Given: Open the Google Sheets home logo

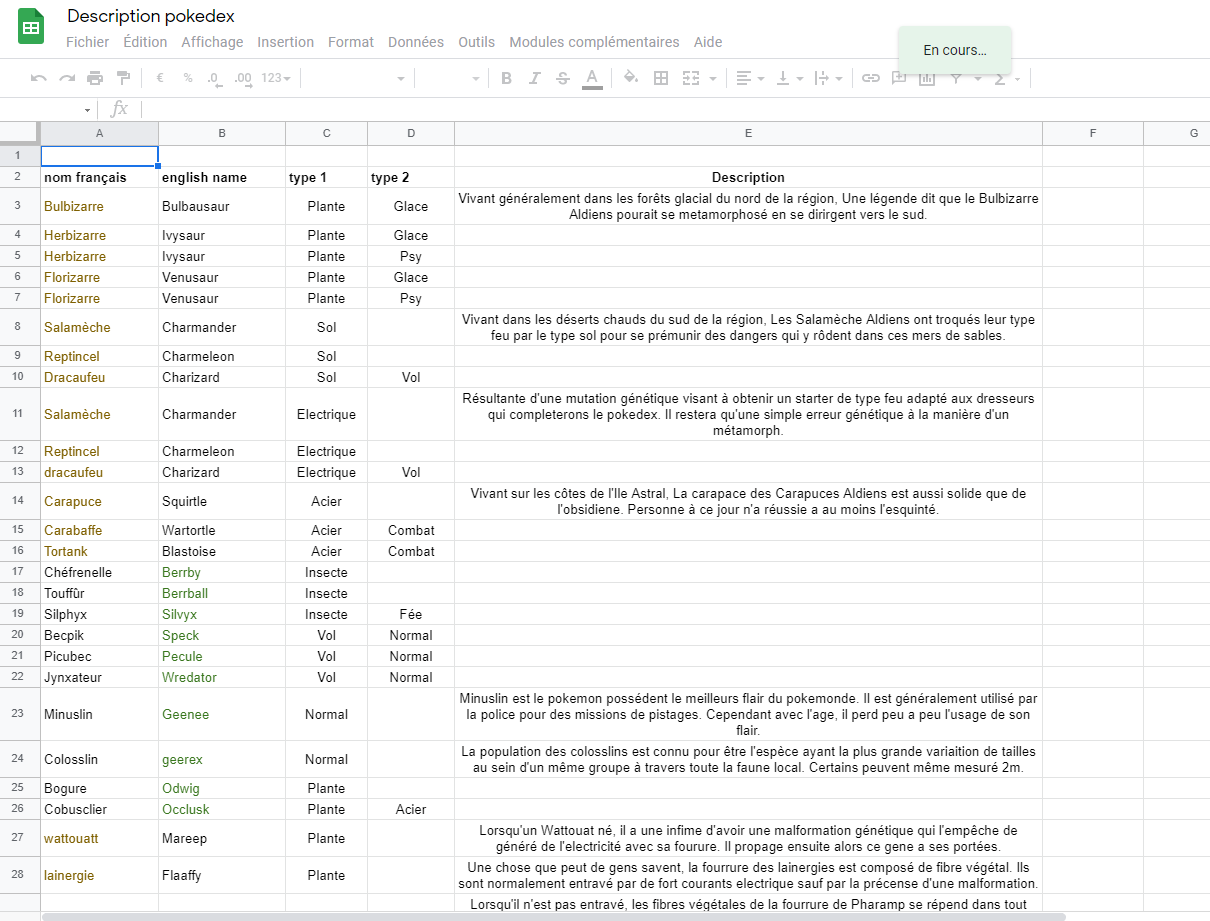Looking at the screenshot, I should click(x=31, y=26).
